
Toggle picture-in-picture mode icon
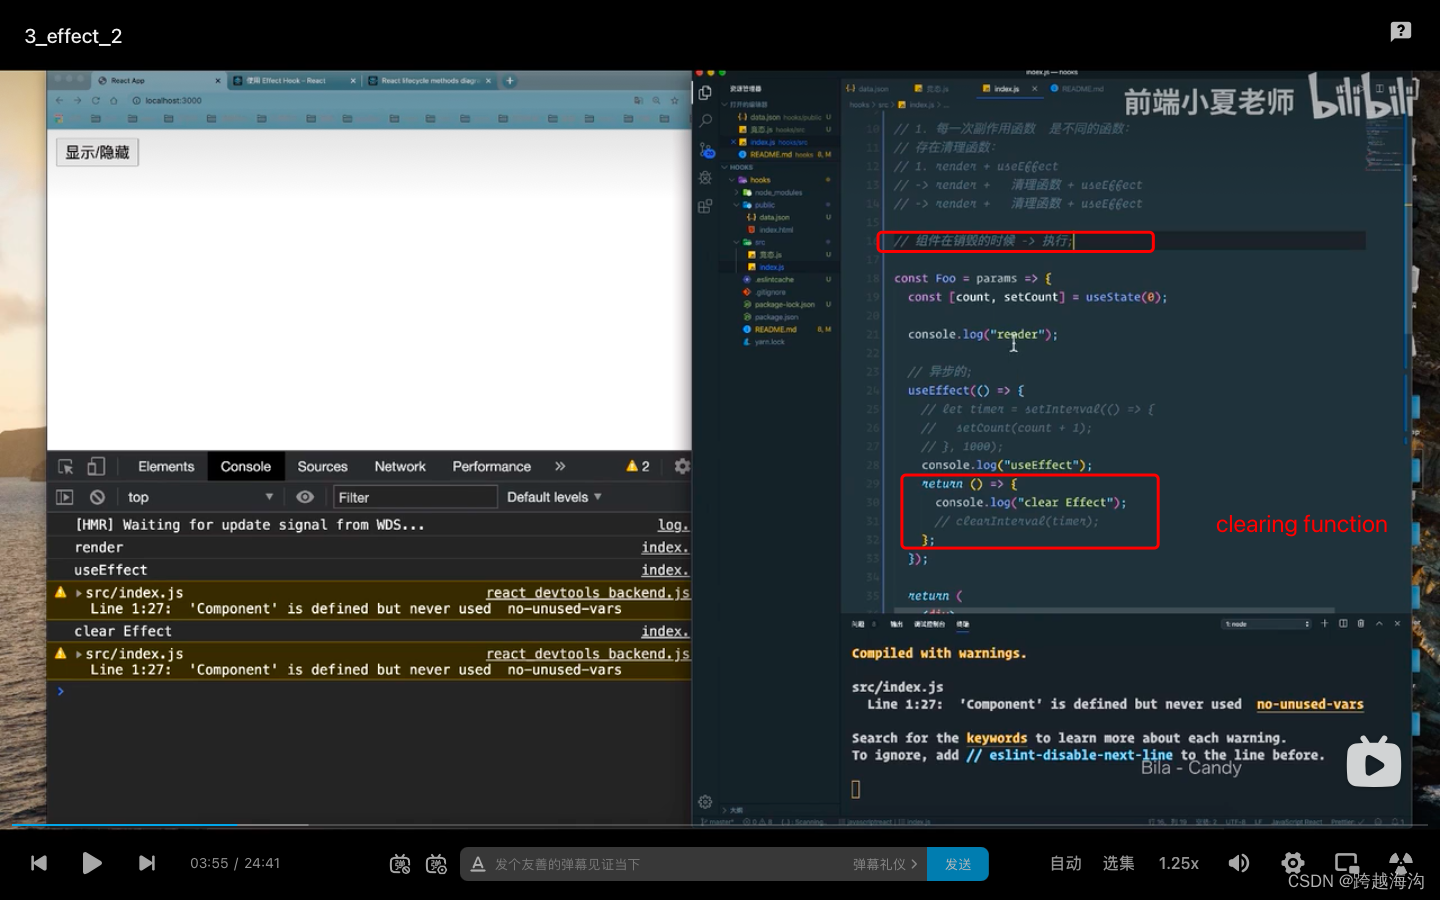[x=1347, y=863]
